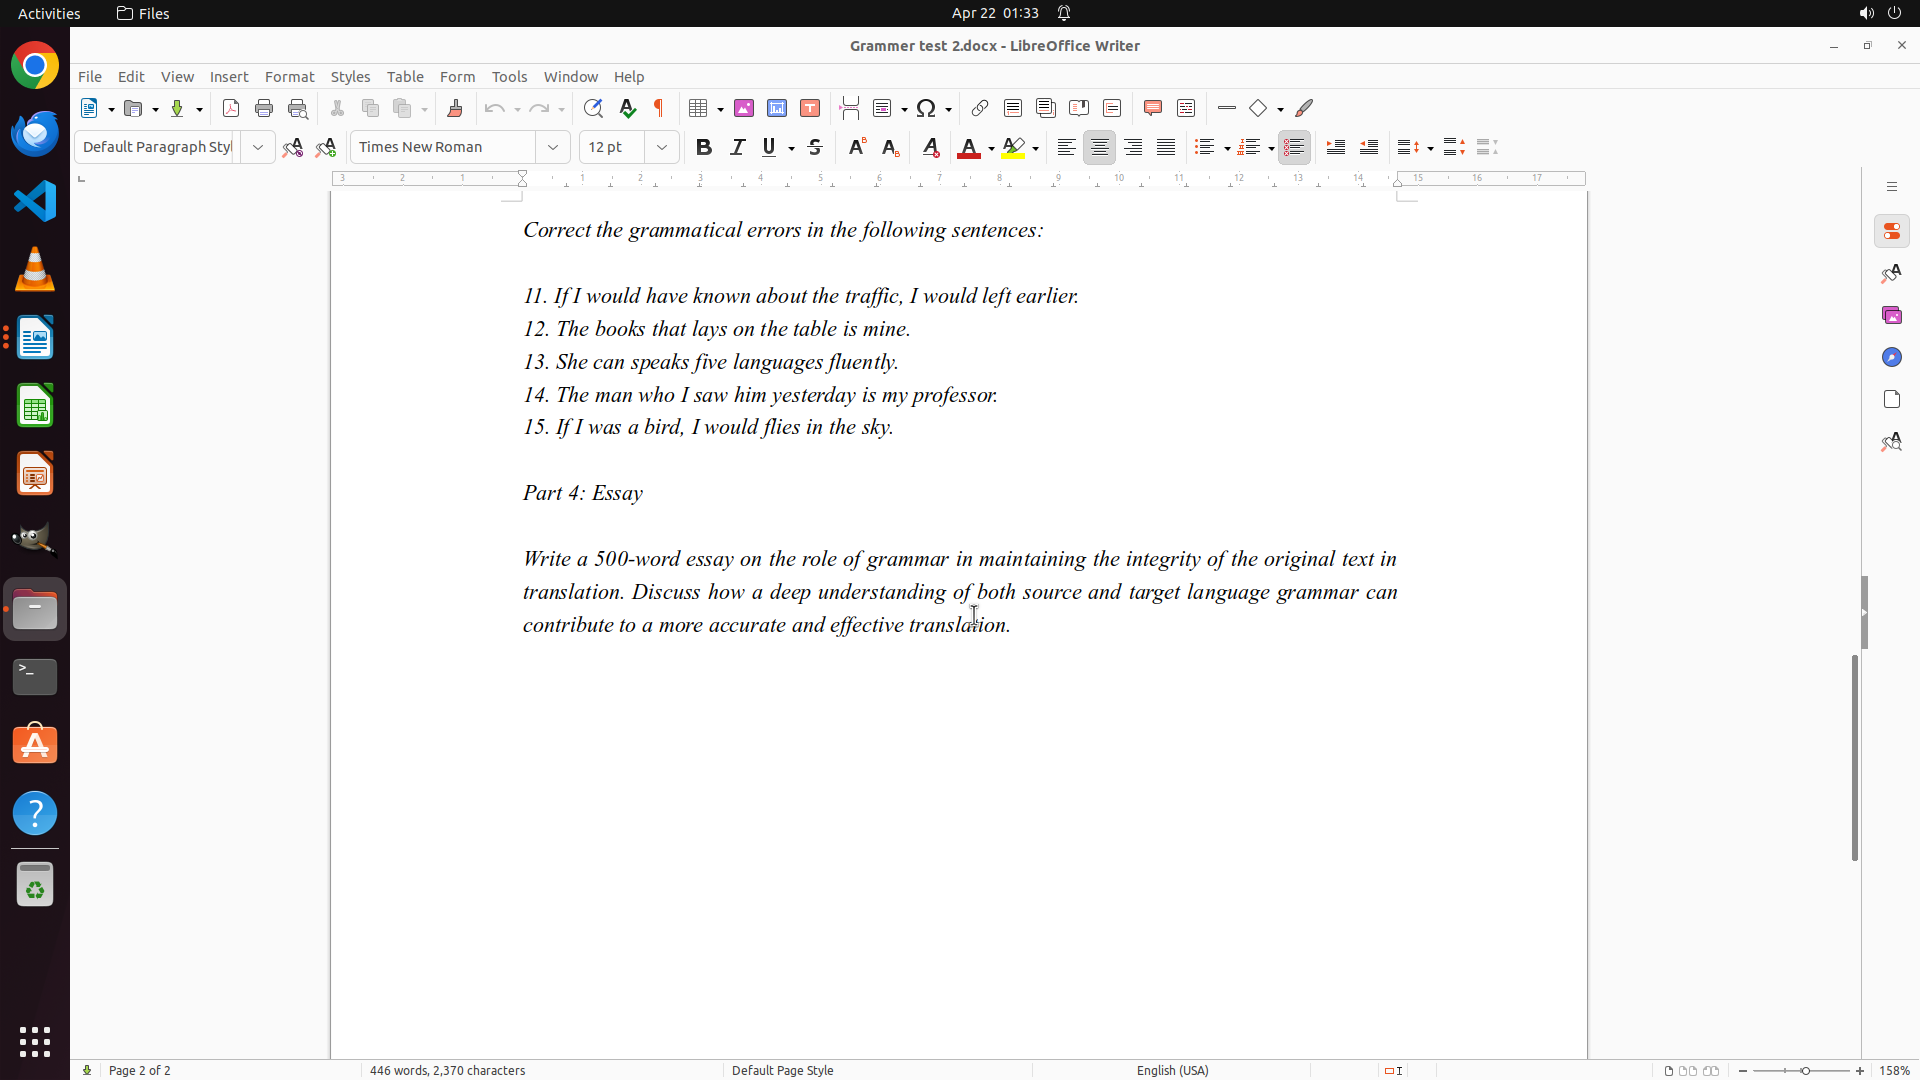The height and width of the screenshot is (1080, 1920).
Task: Apply Strikethrough formatting
Action: coord(815,147)
